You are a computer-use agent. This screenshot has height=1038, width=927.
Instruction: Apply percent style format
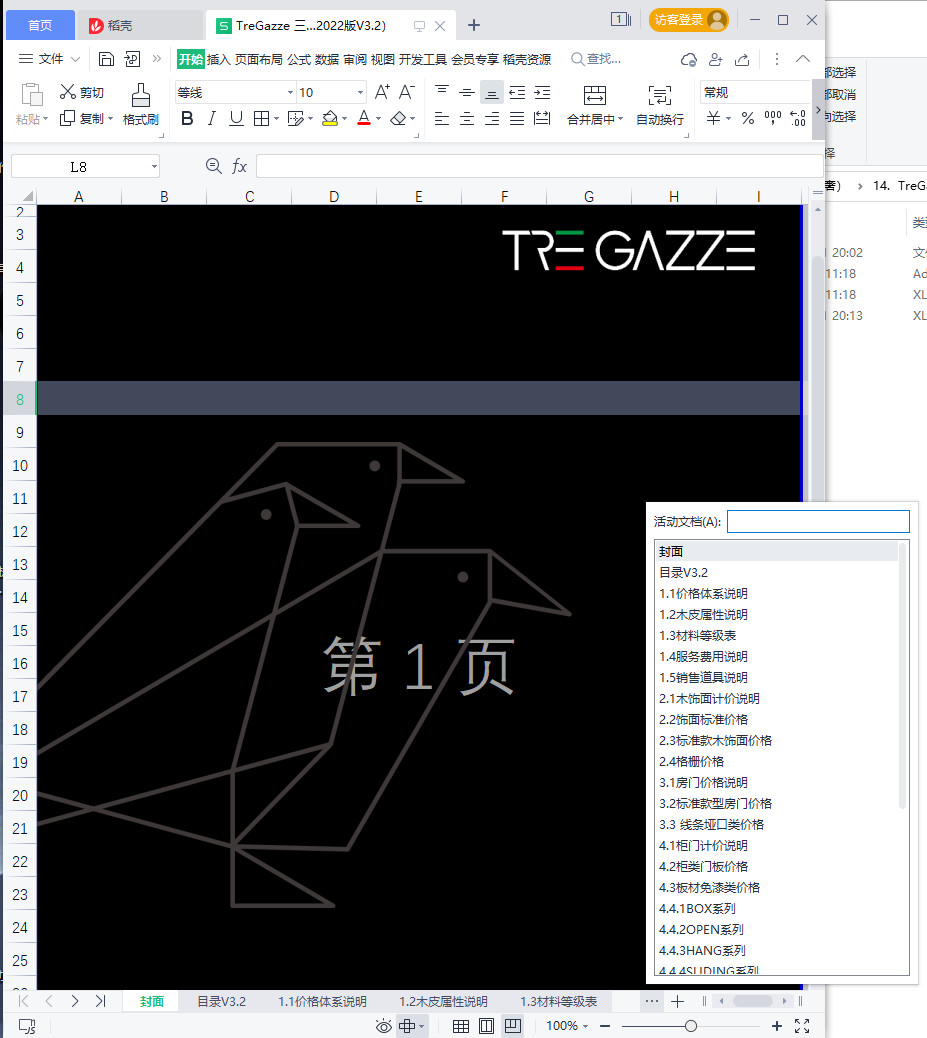tap(748, 118)
